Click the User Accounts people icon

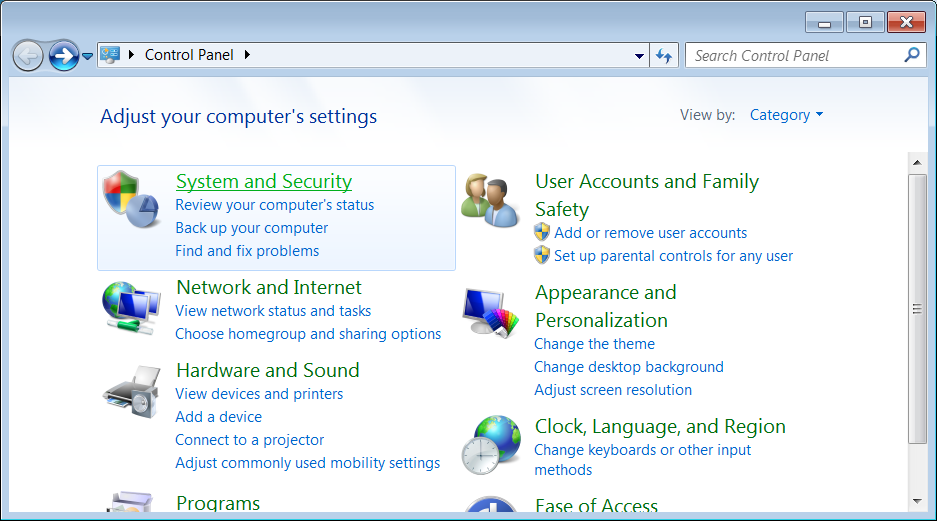tap(490, 200)
